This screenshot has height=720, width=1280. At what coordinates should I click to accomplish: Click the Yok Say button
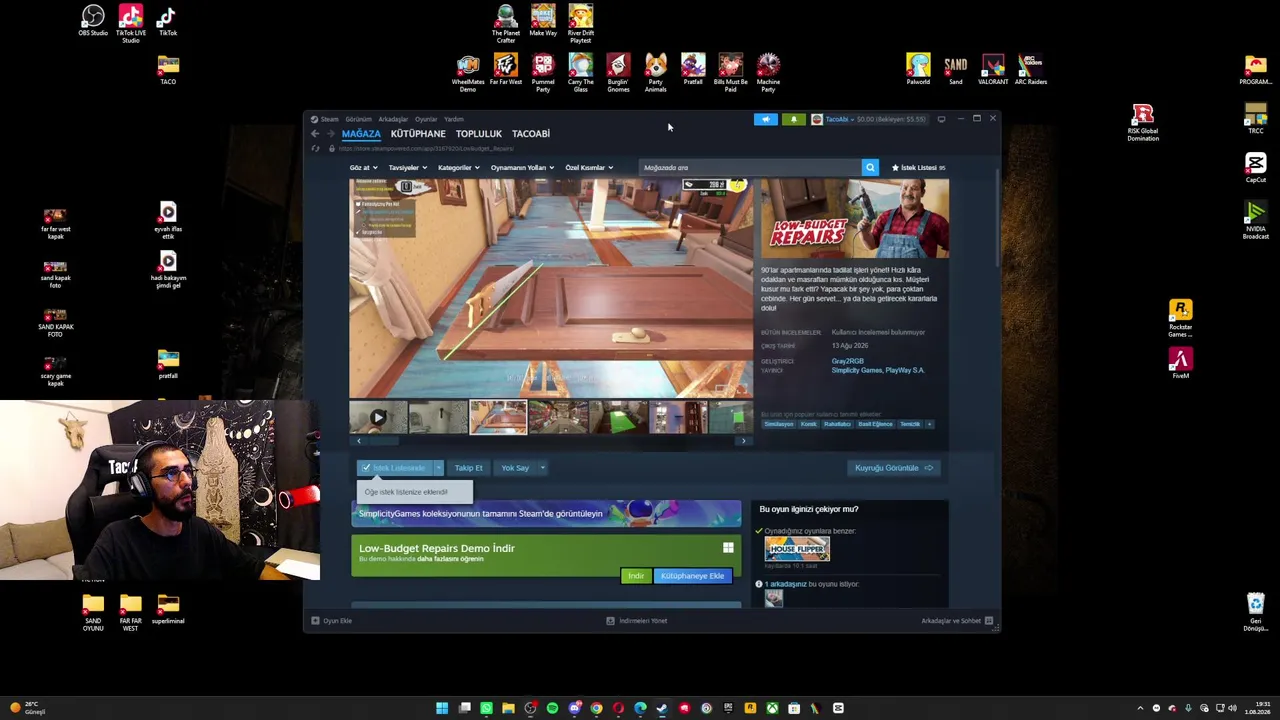coord(515,468)
